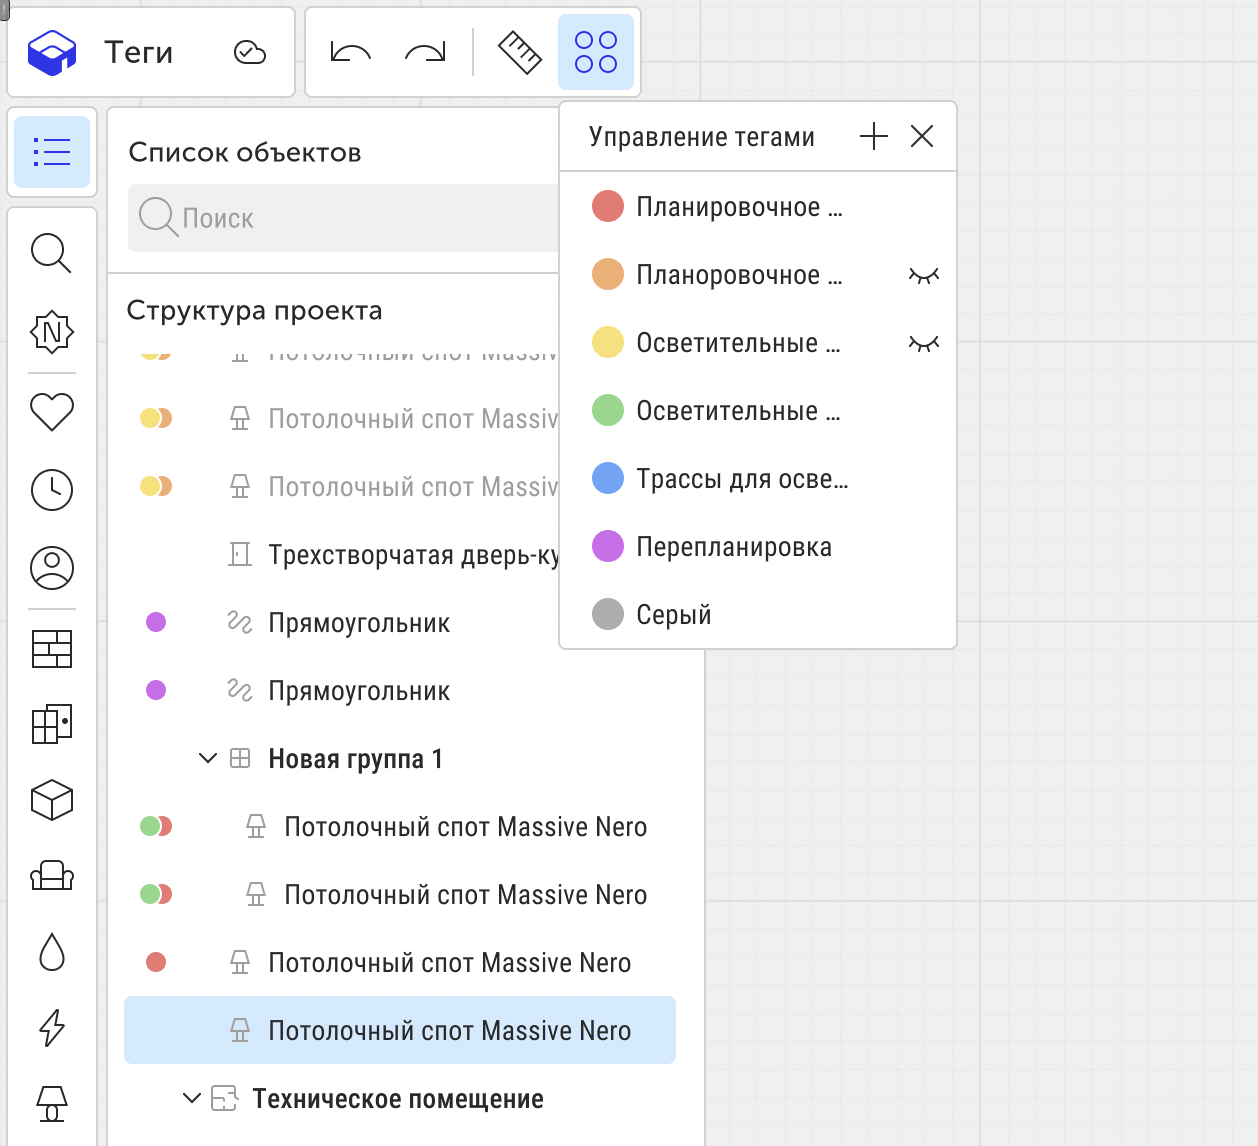Click the redo arrow in toolbar
The image size is (1258, 1146).
tap(425, 52)
